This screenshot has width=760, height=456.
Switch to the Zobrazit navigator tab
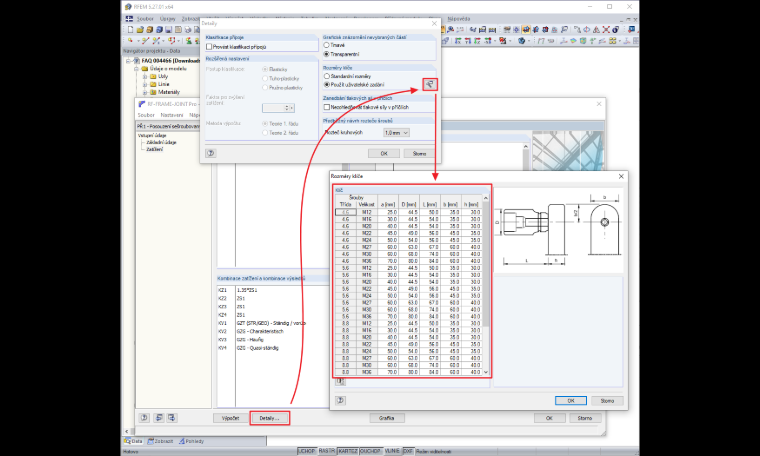coord(160,441)
